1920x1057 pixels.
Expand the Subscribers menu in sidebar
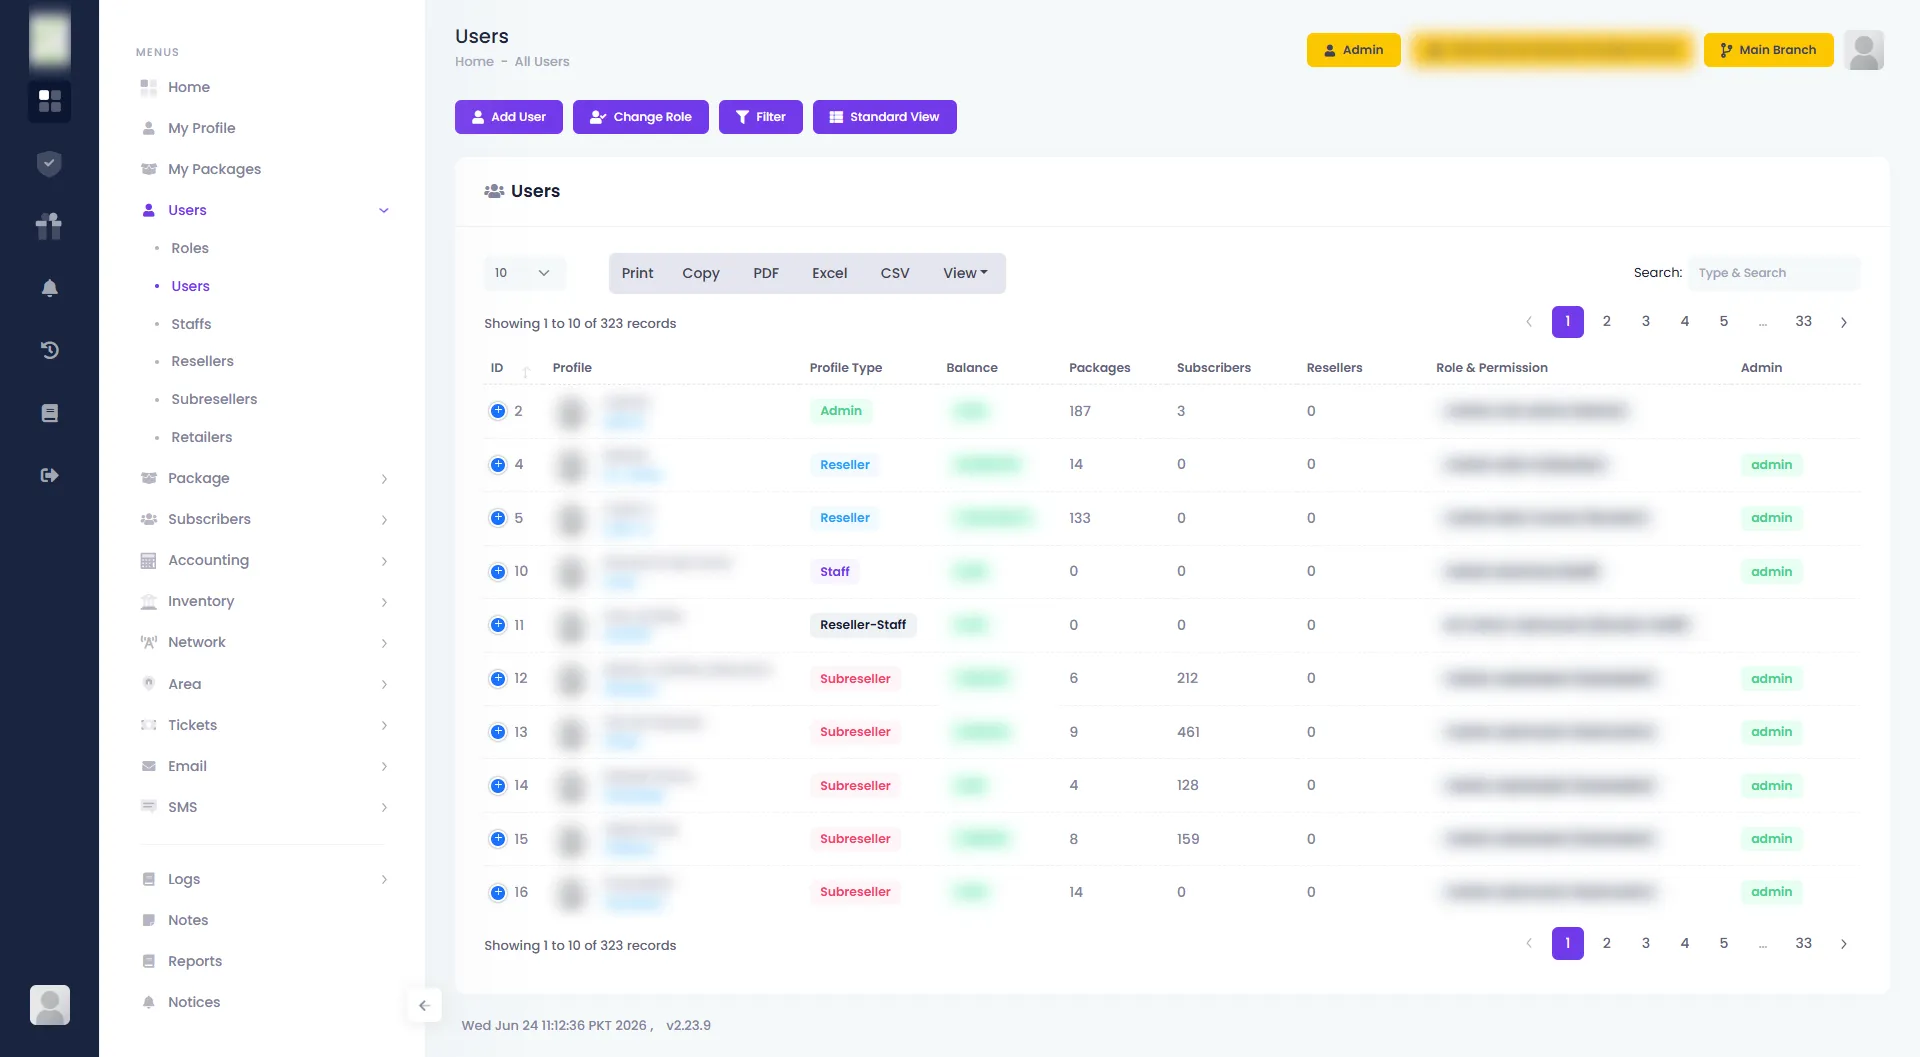pos(384,520)
